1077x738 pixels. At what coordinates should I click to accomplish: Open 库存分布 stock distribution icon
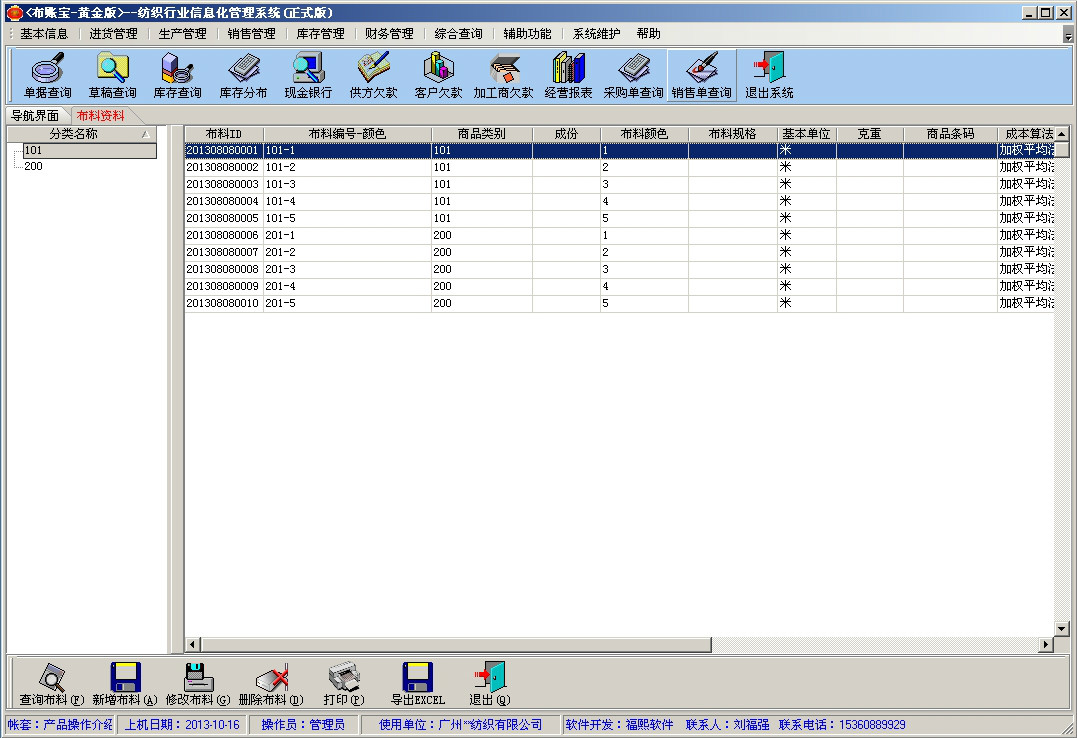(x=243, y=76)
